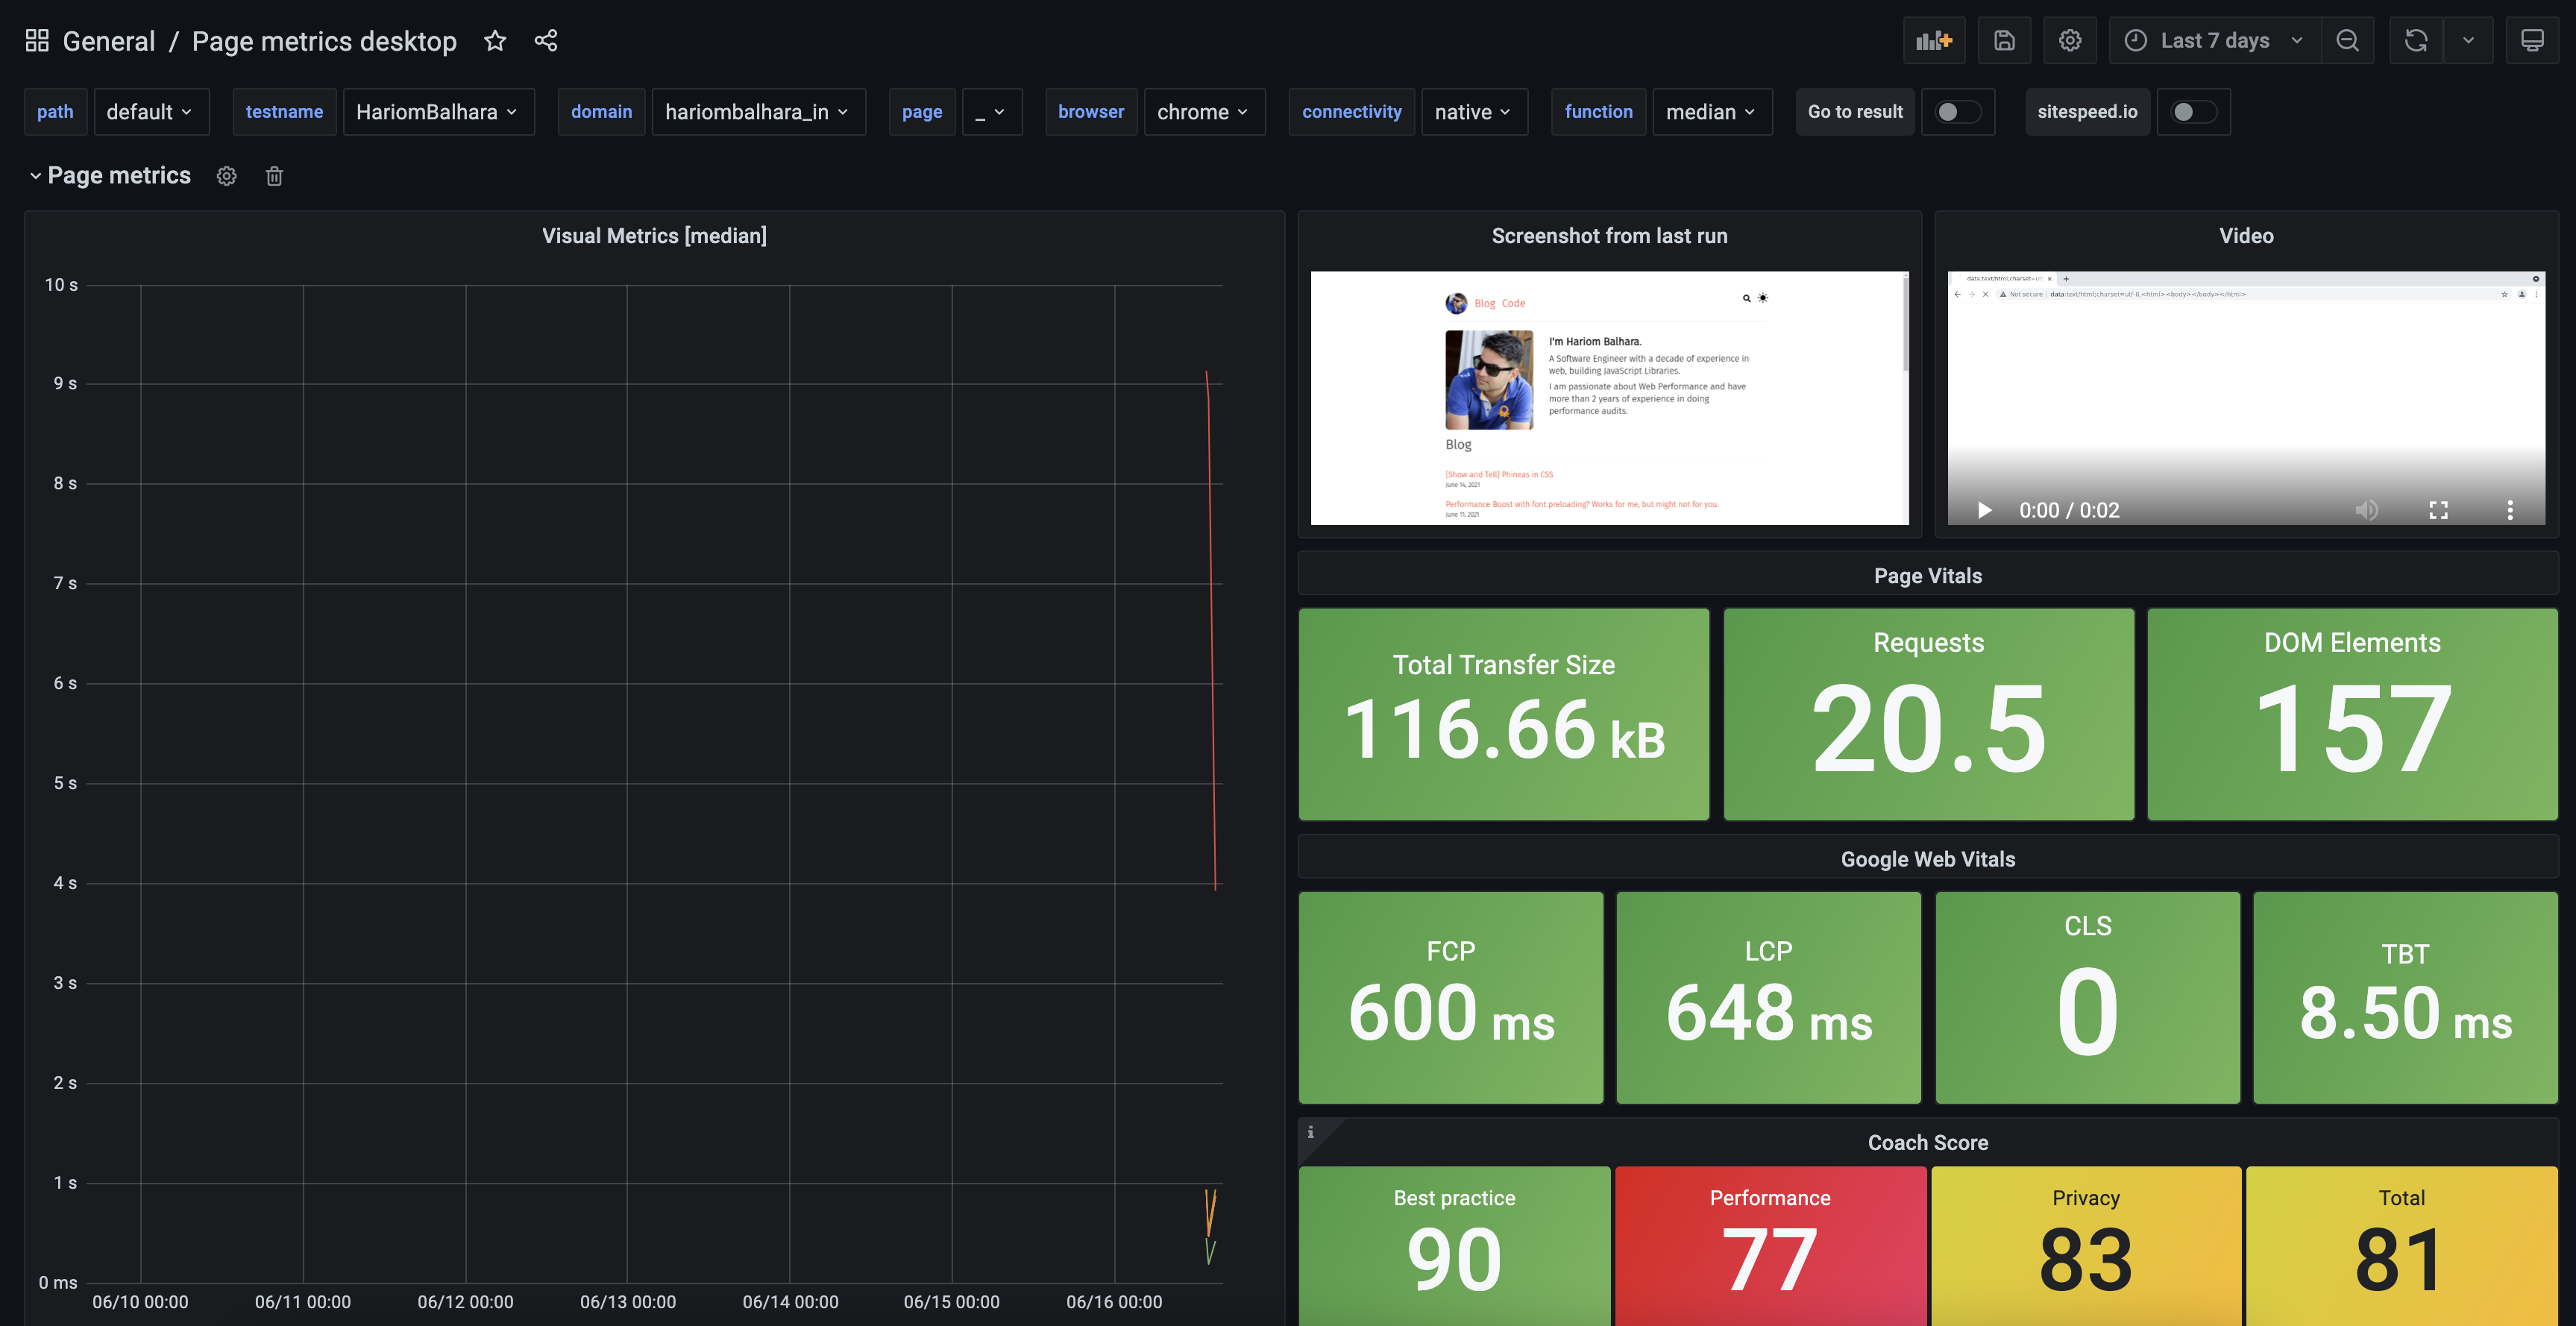Collapse the Page metrics row

[36, 176]
